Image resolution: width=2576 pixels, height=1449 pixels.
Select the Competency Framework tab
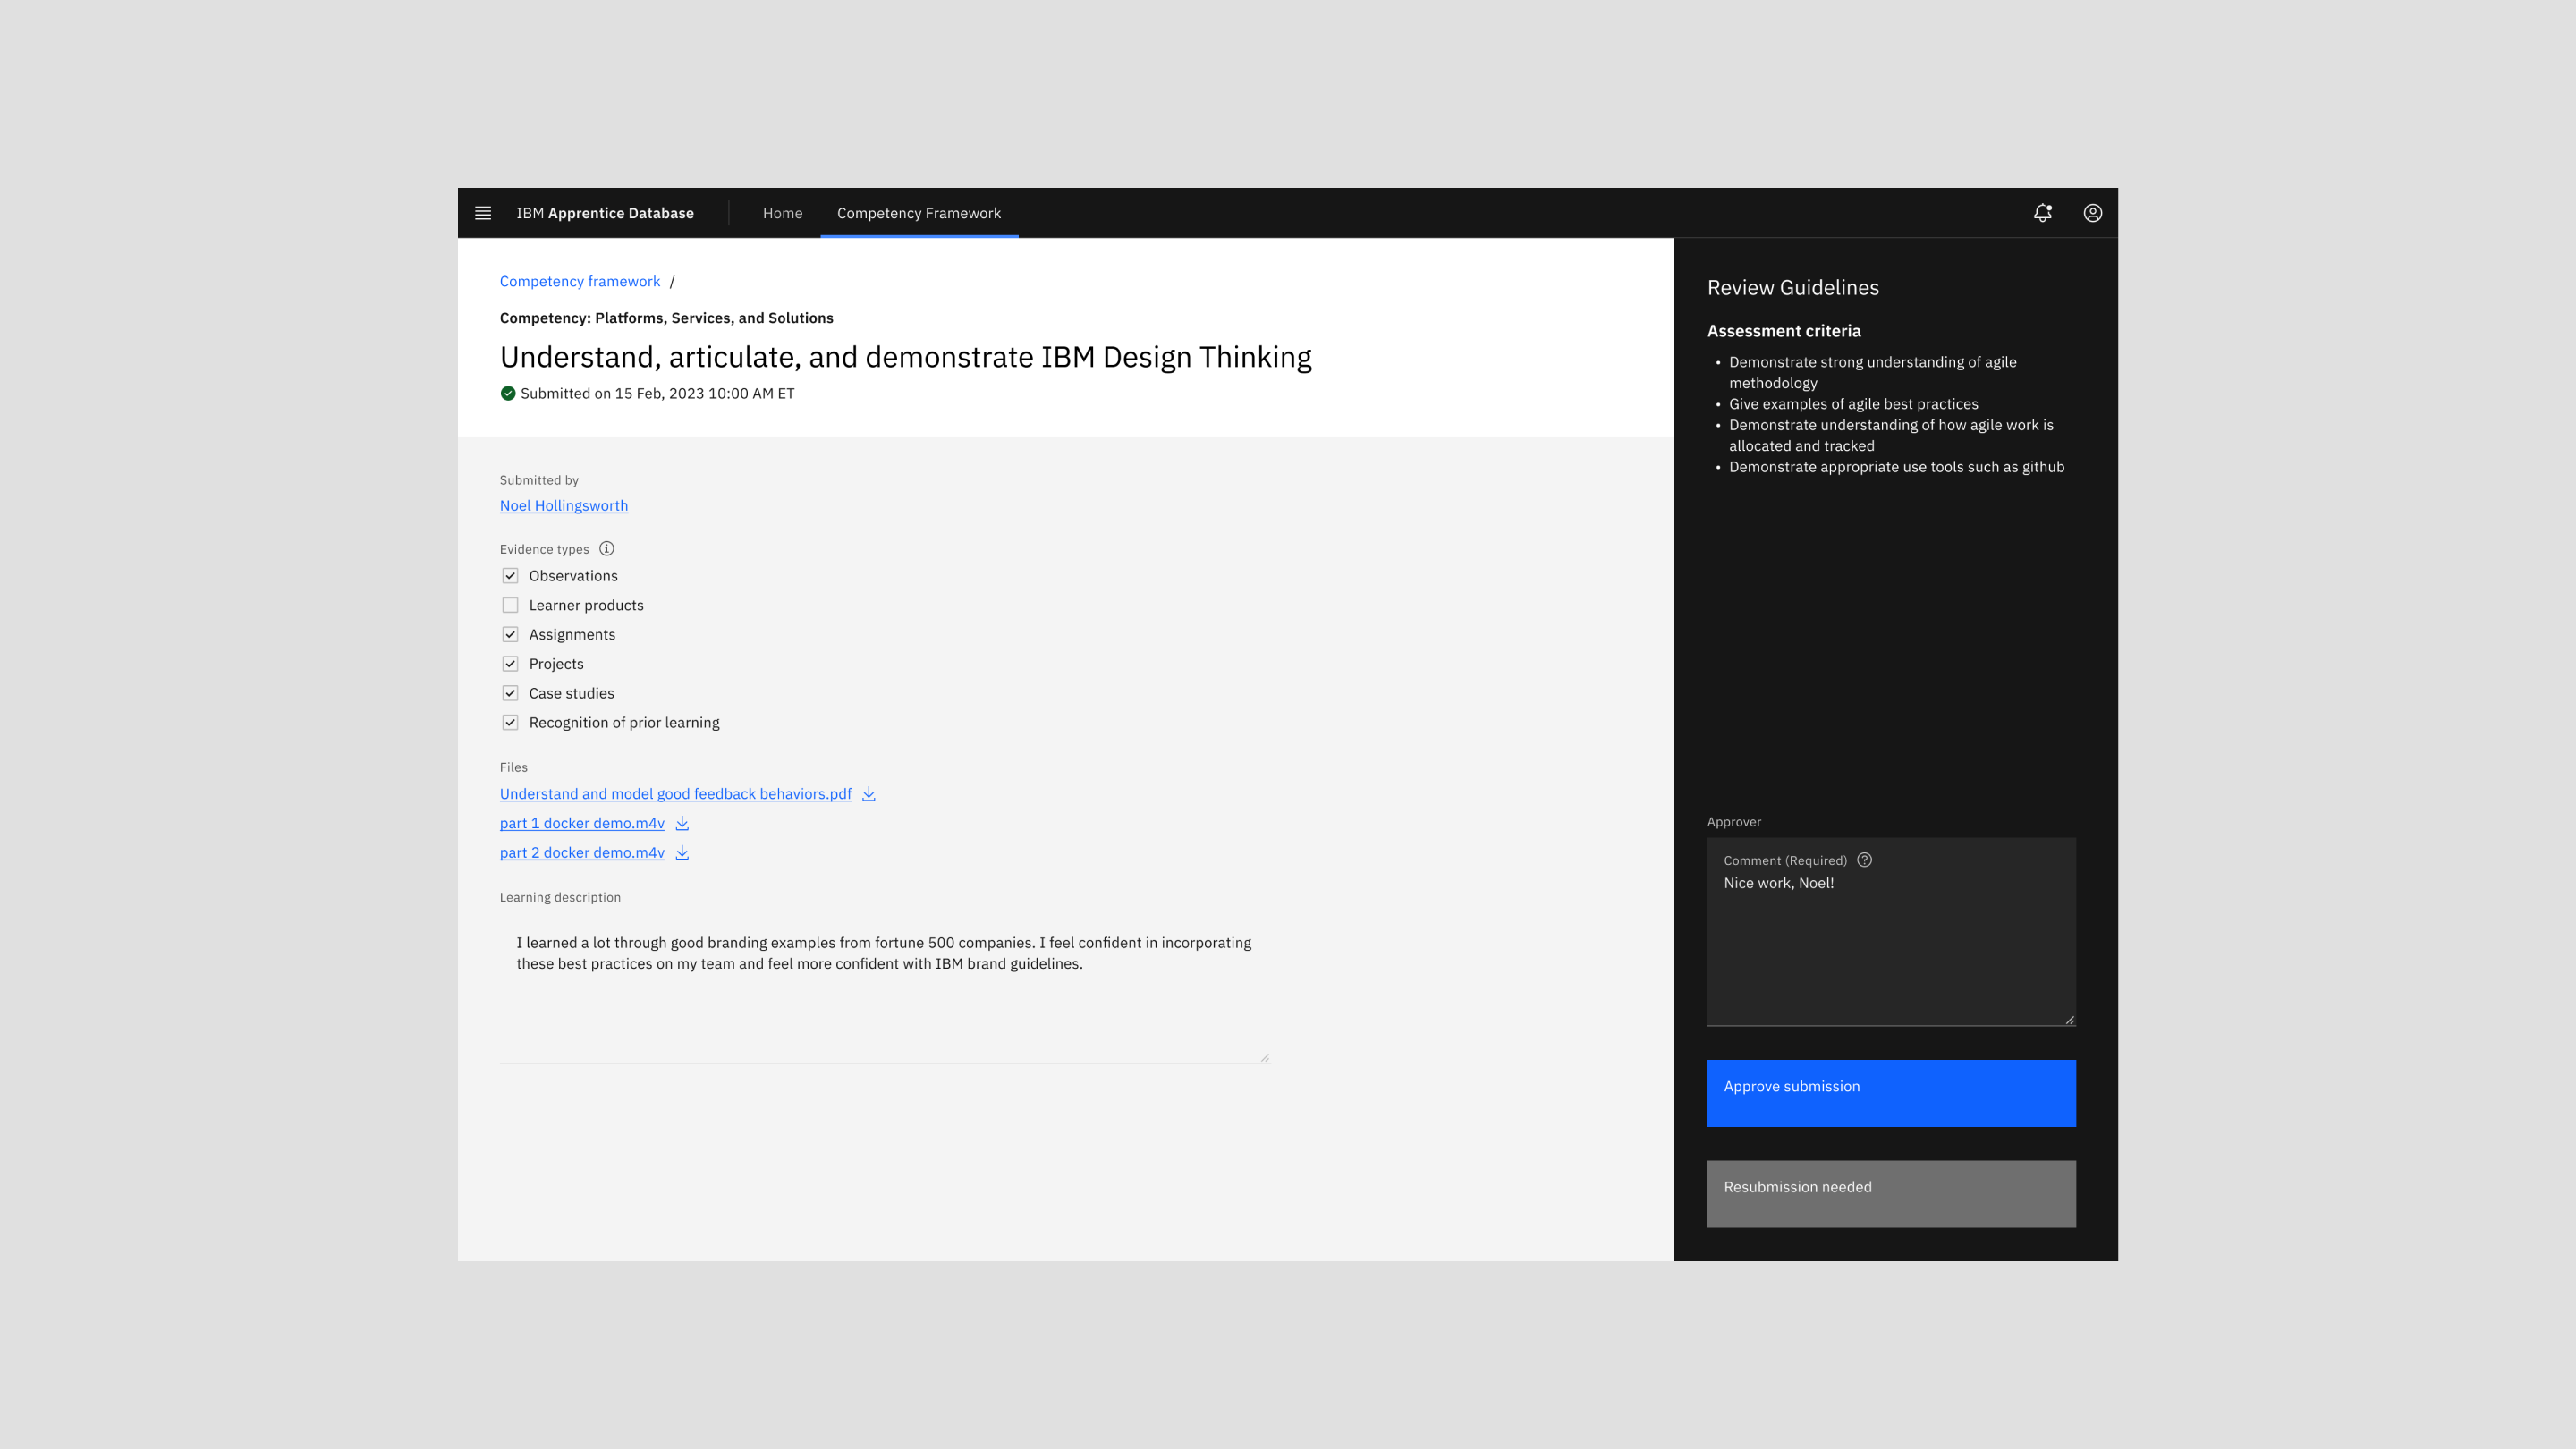point(919,213)
